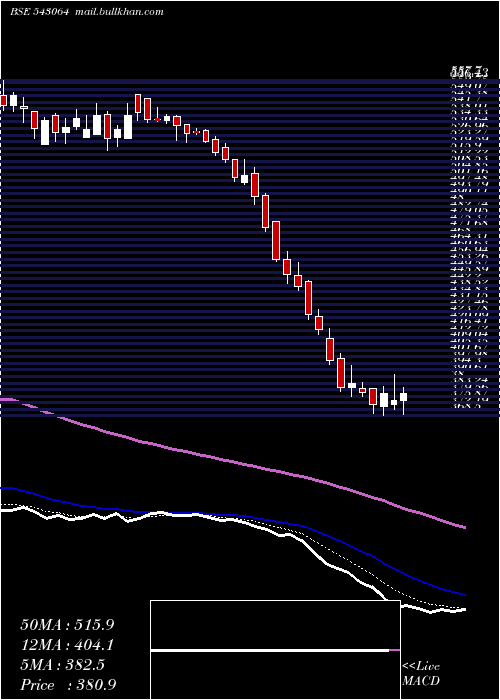Click the 416.41 price axis label

[x=469, y=321]
